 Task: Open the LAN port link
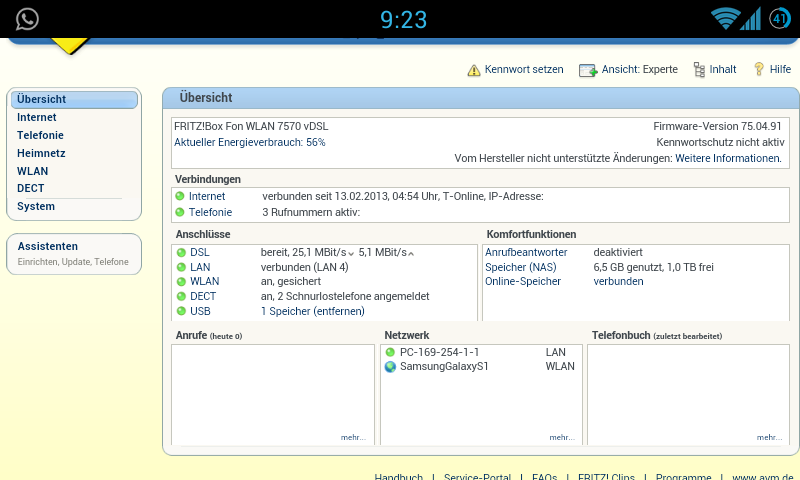(200, 267)
